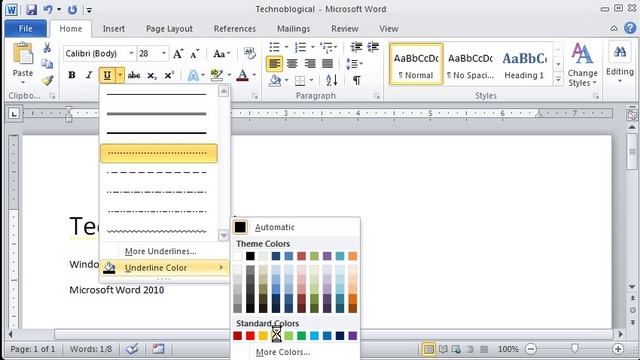Click tab selector L box at ruler
Image resolution: width=640 pixels, height=360 pixels.
click(14, 113)
